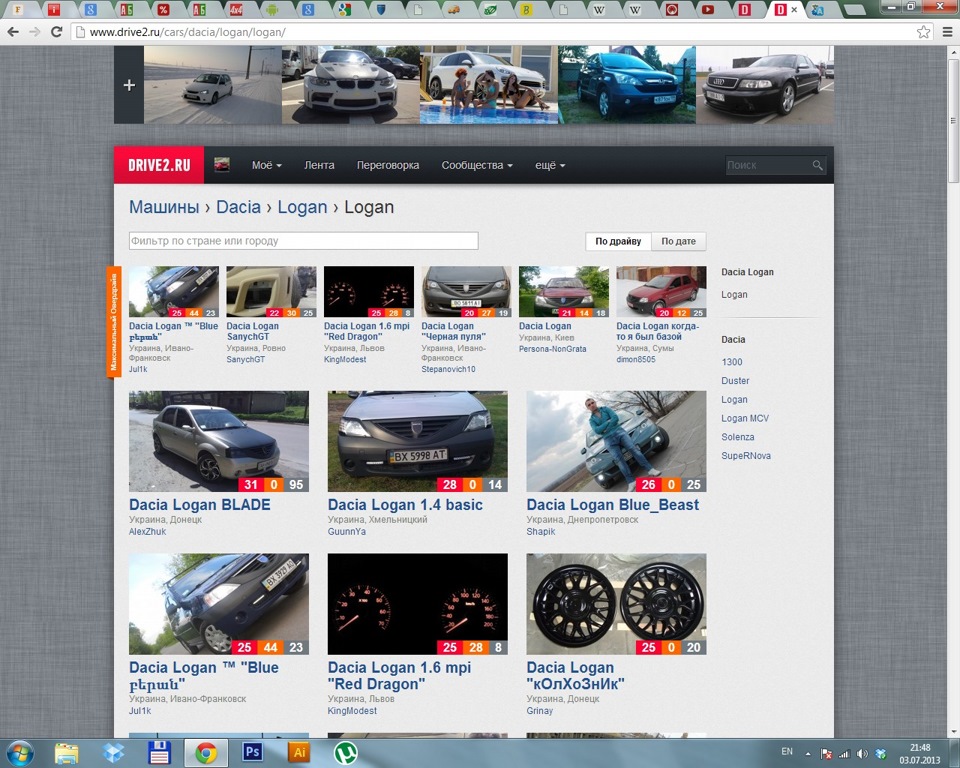Open the small SanychGT Dacia Logan thumbnail
The image size is (960, 768).
pos(271,291)
